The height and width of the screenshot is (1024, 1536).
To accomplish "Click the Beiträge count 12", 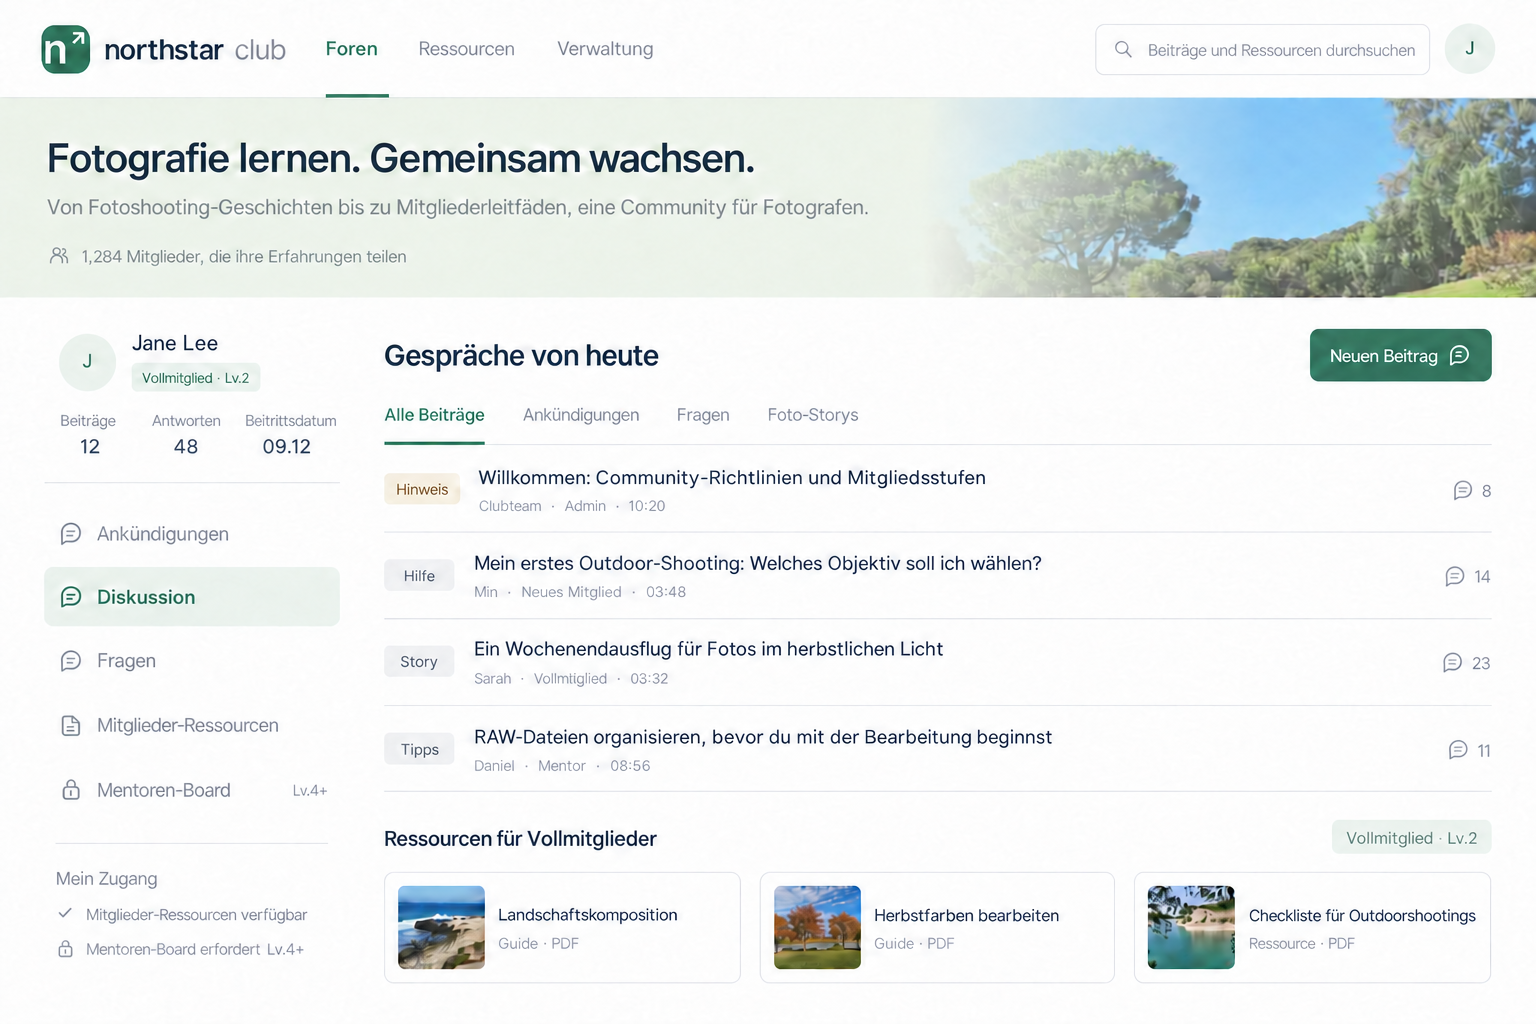I will coord(90,447).
